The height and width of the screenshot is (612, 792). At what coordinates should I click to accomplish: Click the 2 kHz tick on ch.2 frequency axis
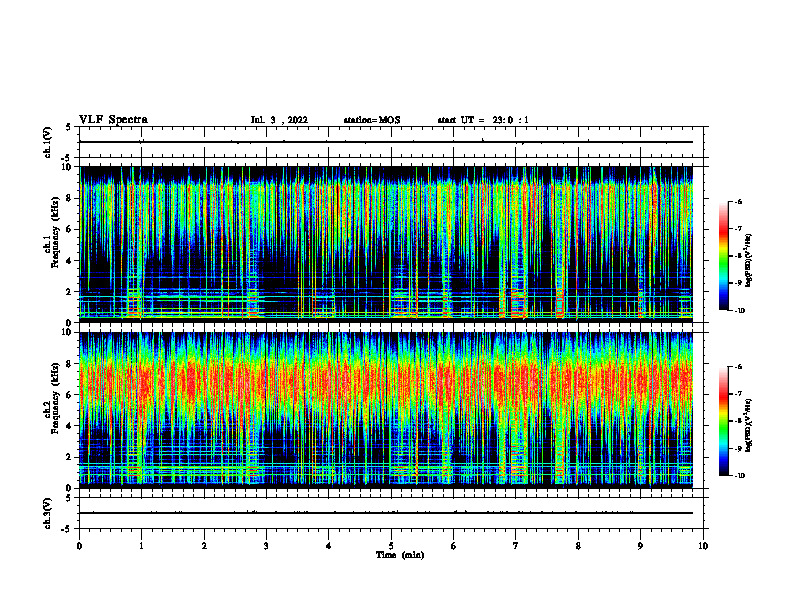point(69,457)
